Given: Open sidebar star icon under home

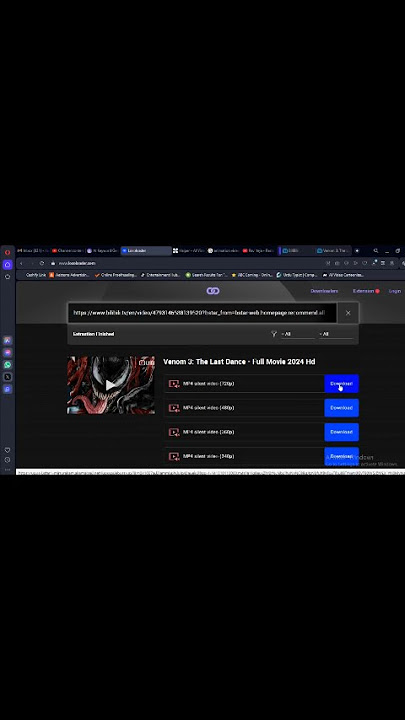Looking at the screenshot, I should (x=7, y=277).
